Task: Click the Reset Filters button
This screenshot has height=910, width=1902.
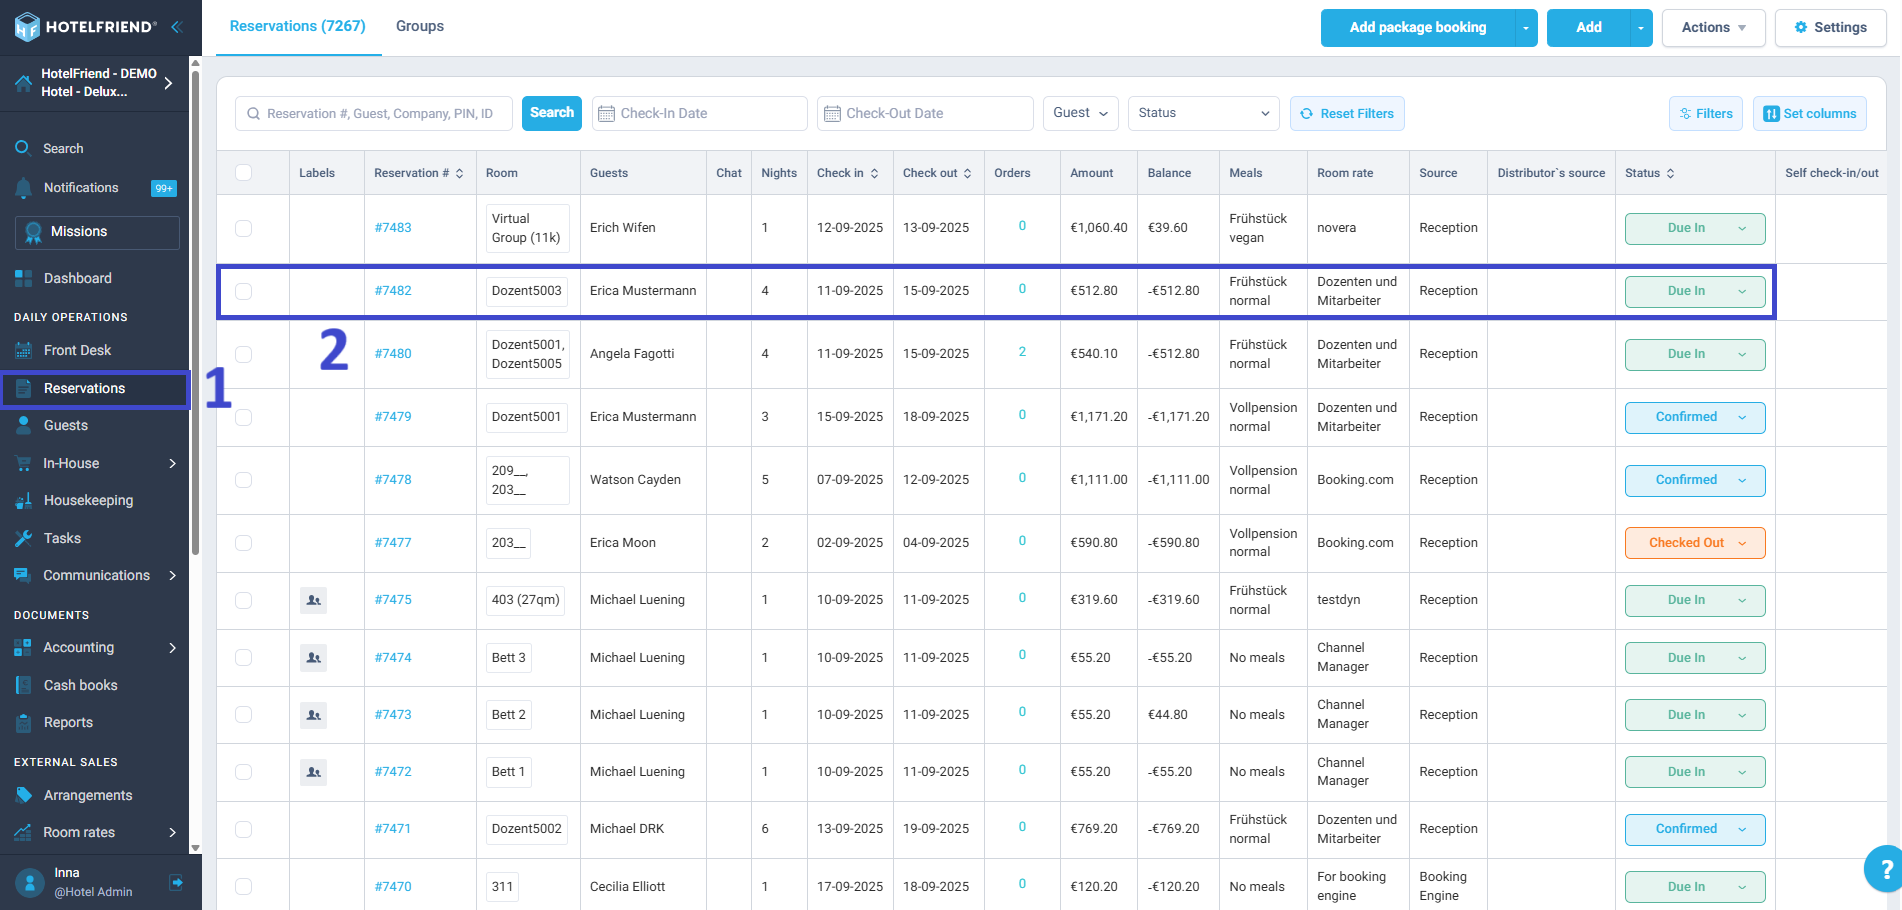Action: pos(1347,113)
